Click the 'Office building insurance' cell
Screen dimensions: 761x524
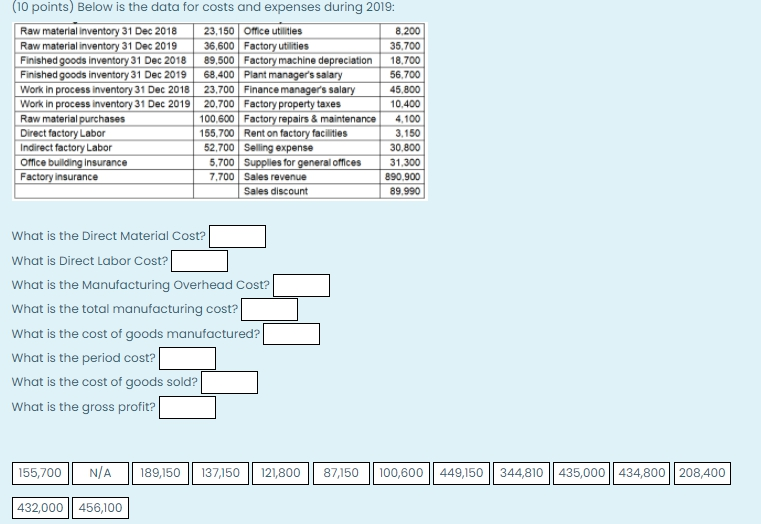click(x=104, y=162)
